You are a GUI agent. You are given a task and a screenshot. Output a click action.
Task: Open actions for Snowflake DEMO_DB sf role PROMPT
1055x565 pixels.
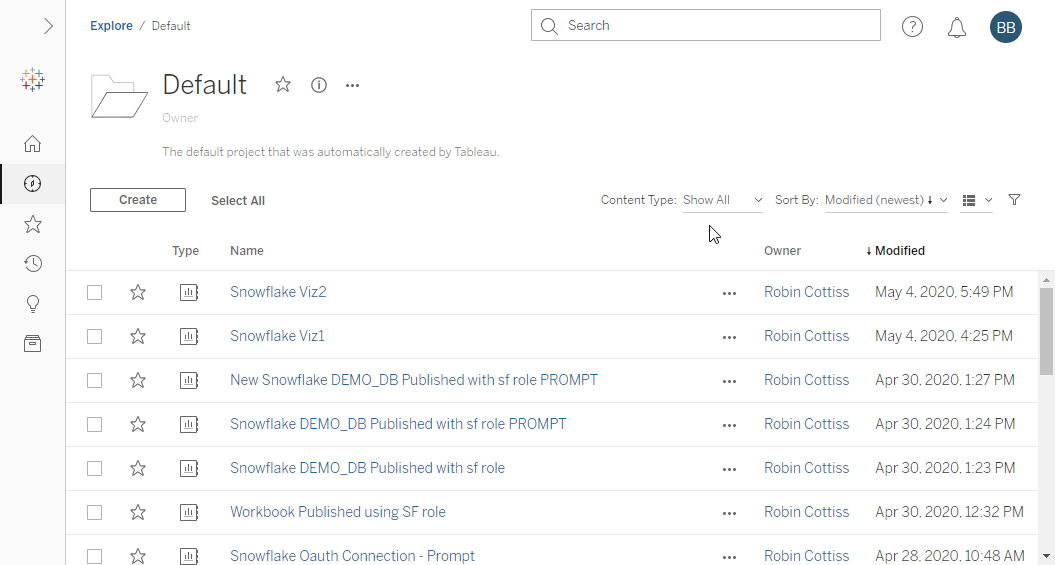tap(729, 425)
